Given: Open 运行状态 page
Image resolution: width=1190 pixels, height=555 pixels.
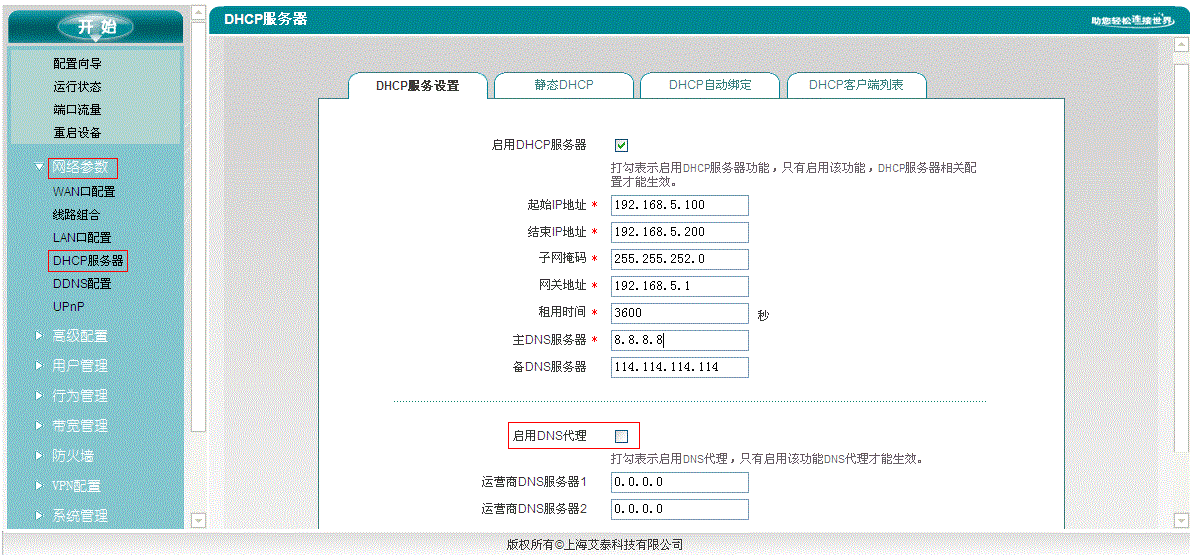Looking at the screenshot, I should pos(77,87).
